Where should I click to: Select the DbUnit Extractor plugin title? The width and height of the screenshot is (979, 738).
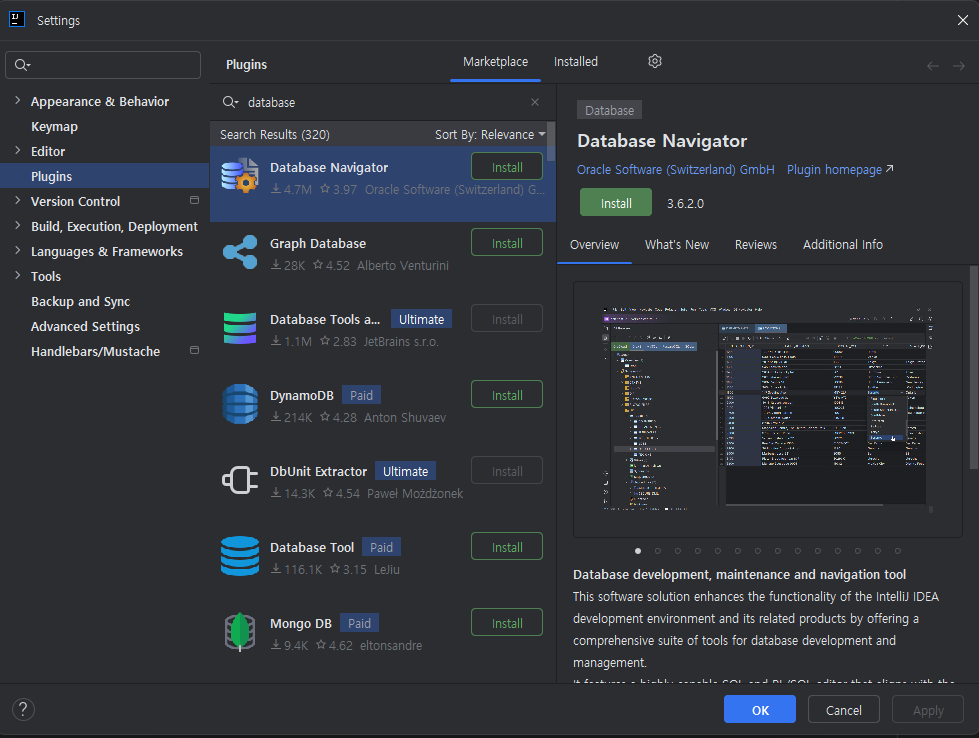(318, 471)
